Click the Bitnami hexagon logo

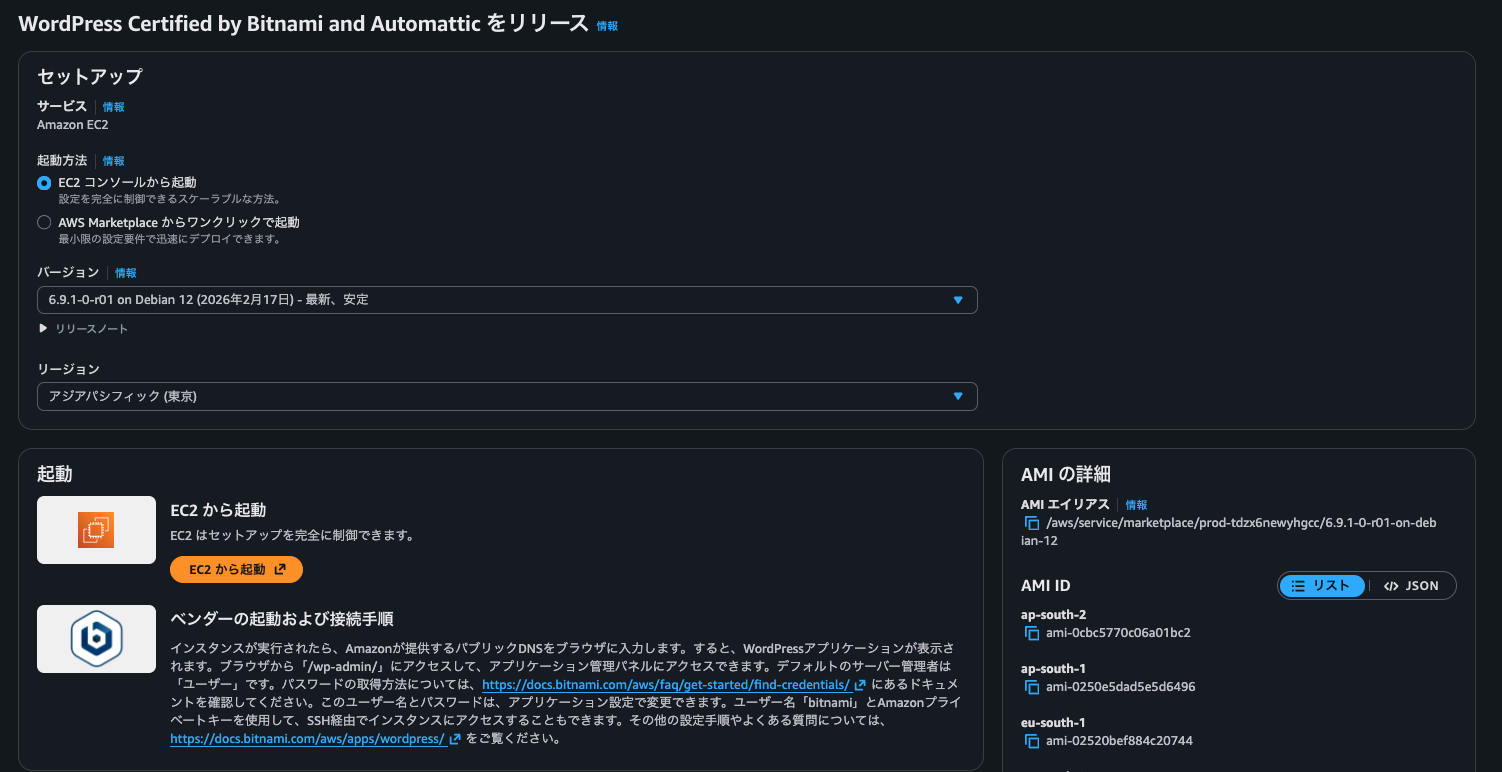(x=96, y=638)
